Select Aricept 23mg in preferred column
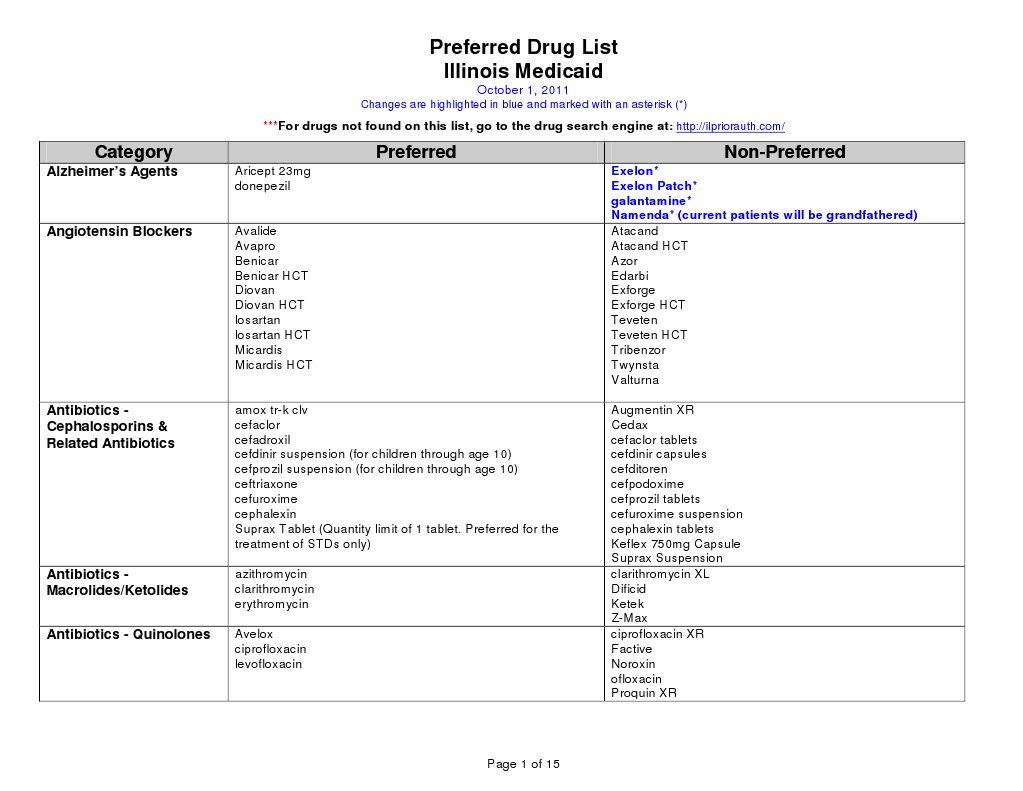This screenshot has width=1023, height=791. 270,170
